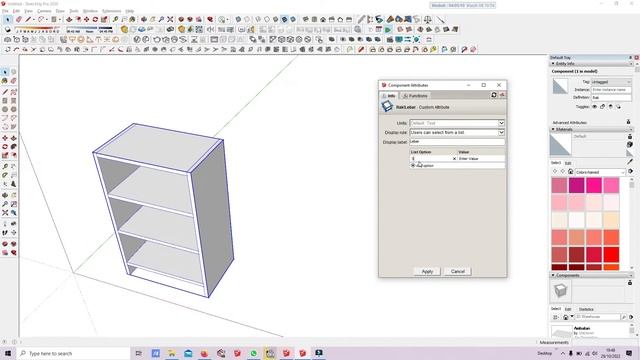Click the create material icon in Materials panel
This screenshot has width=640, height=360.
click(x=630, y=144)
